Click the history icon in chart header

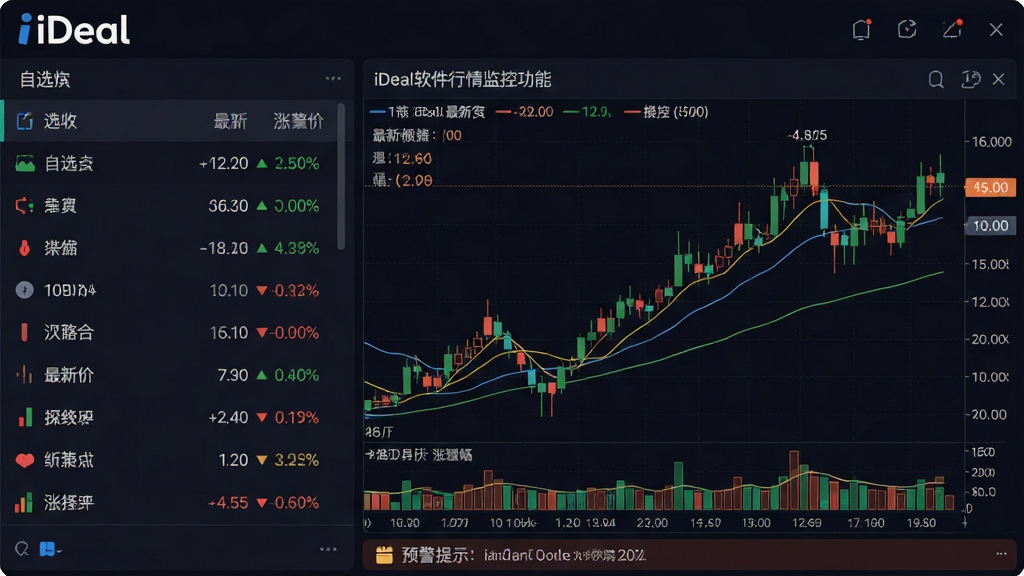coord(970,80)
